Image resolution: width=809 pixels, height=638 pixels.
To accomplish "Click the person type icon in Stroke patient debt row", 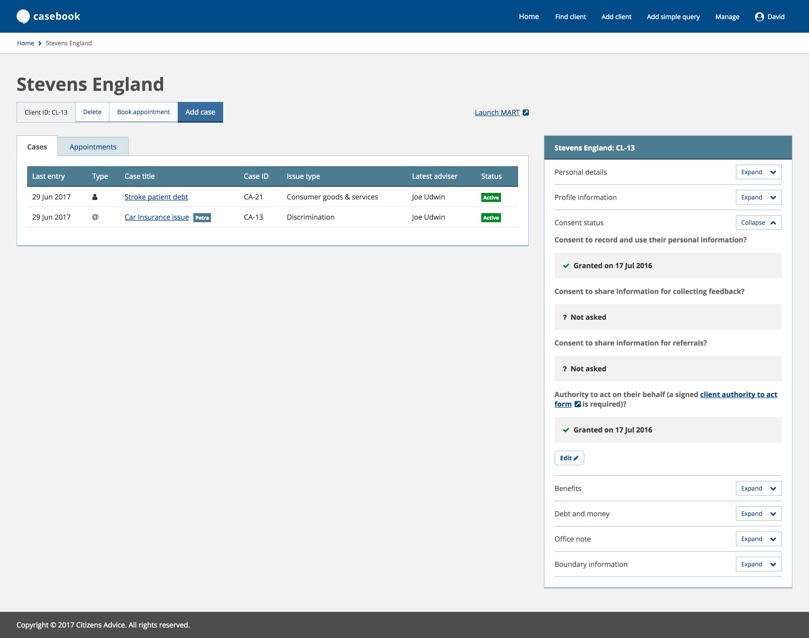I will 94,197.
